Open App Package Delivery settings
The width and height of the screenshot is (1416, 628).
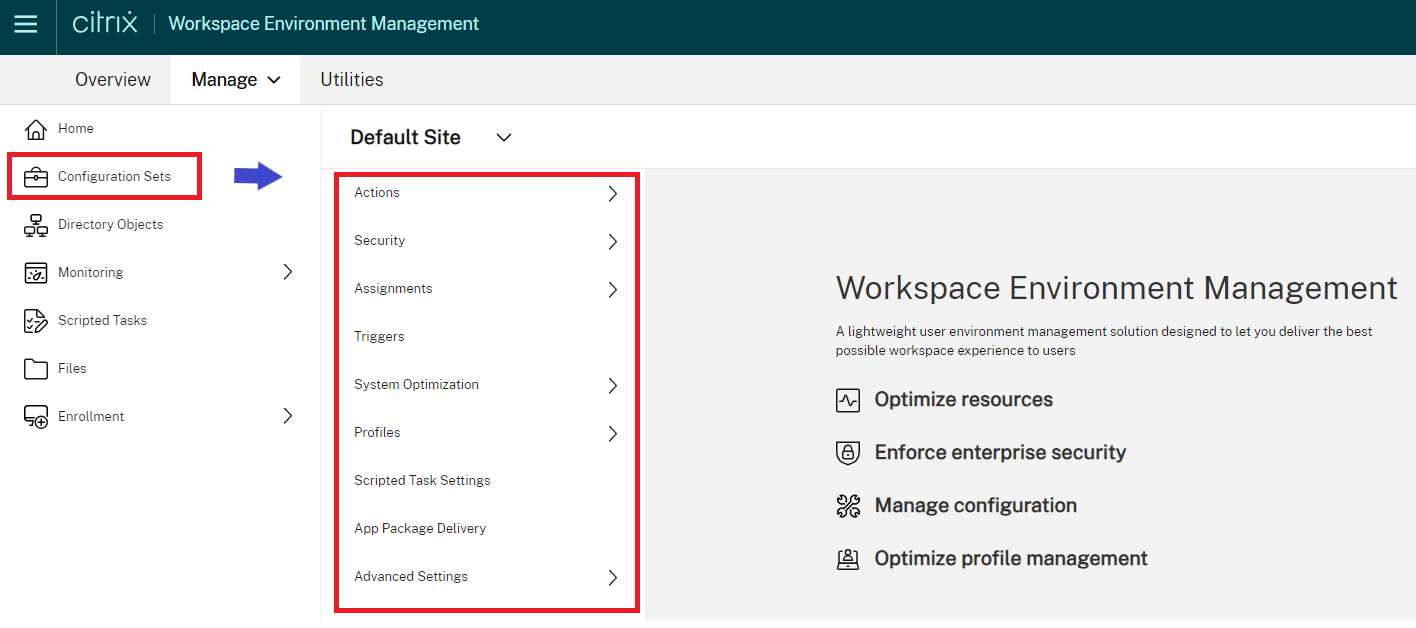coord(420,528)
